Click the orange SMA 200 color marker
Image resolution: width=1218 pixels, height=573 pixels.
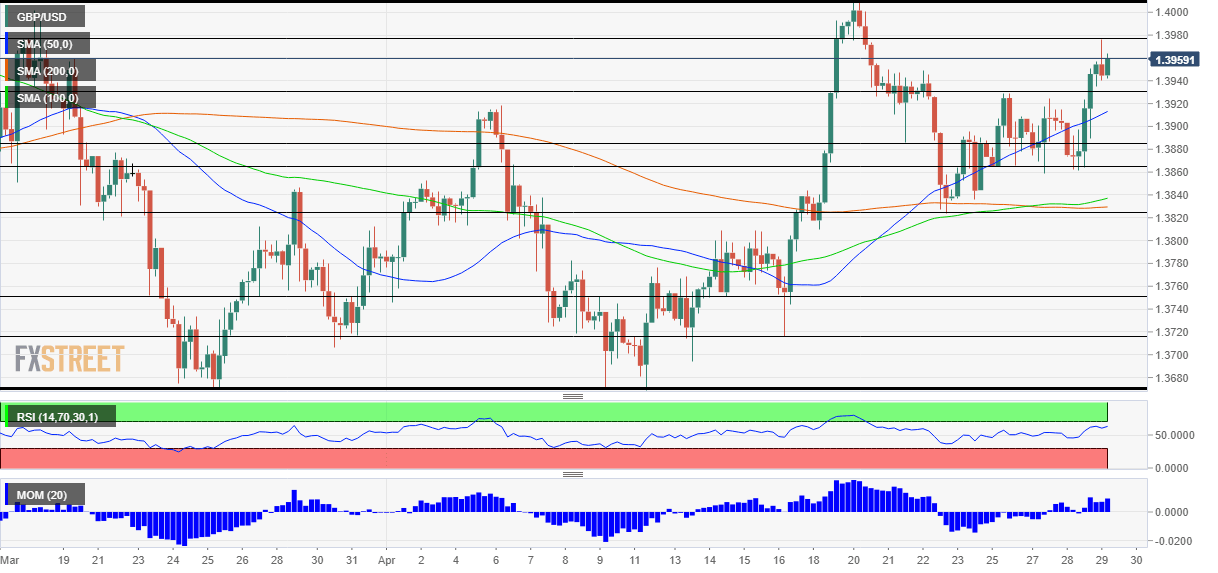click(x=7, y=69)
